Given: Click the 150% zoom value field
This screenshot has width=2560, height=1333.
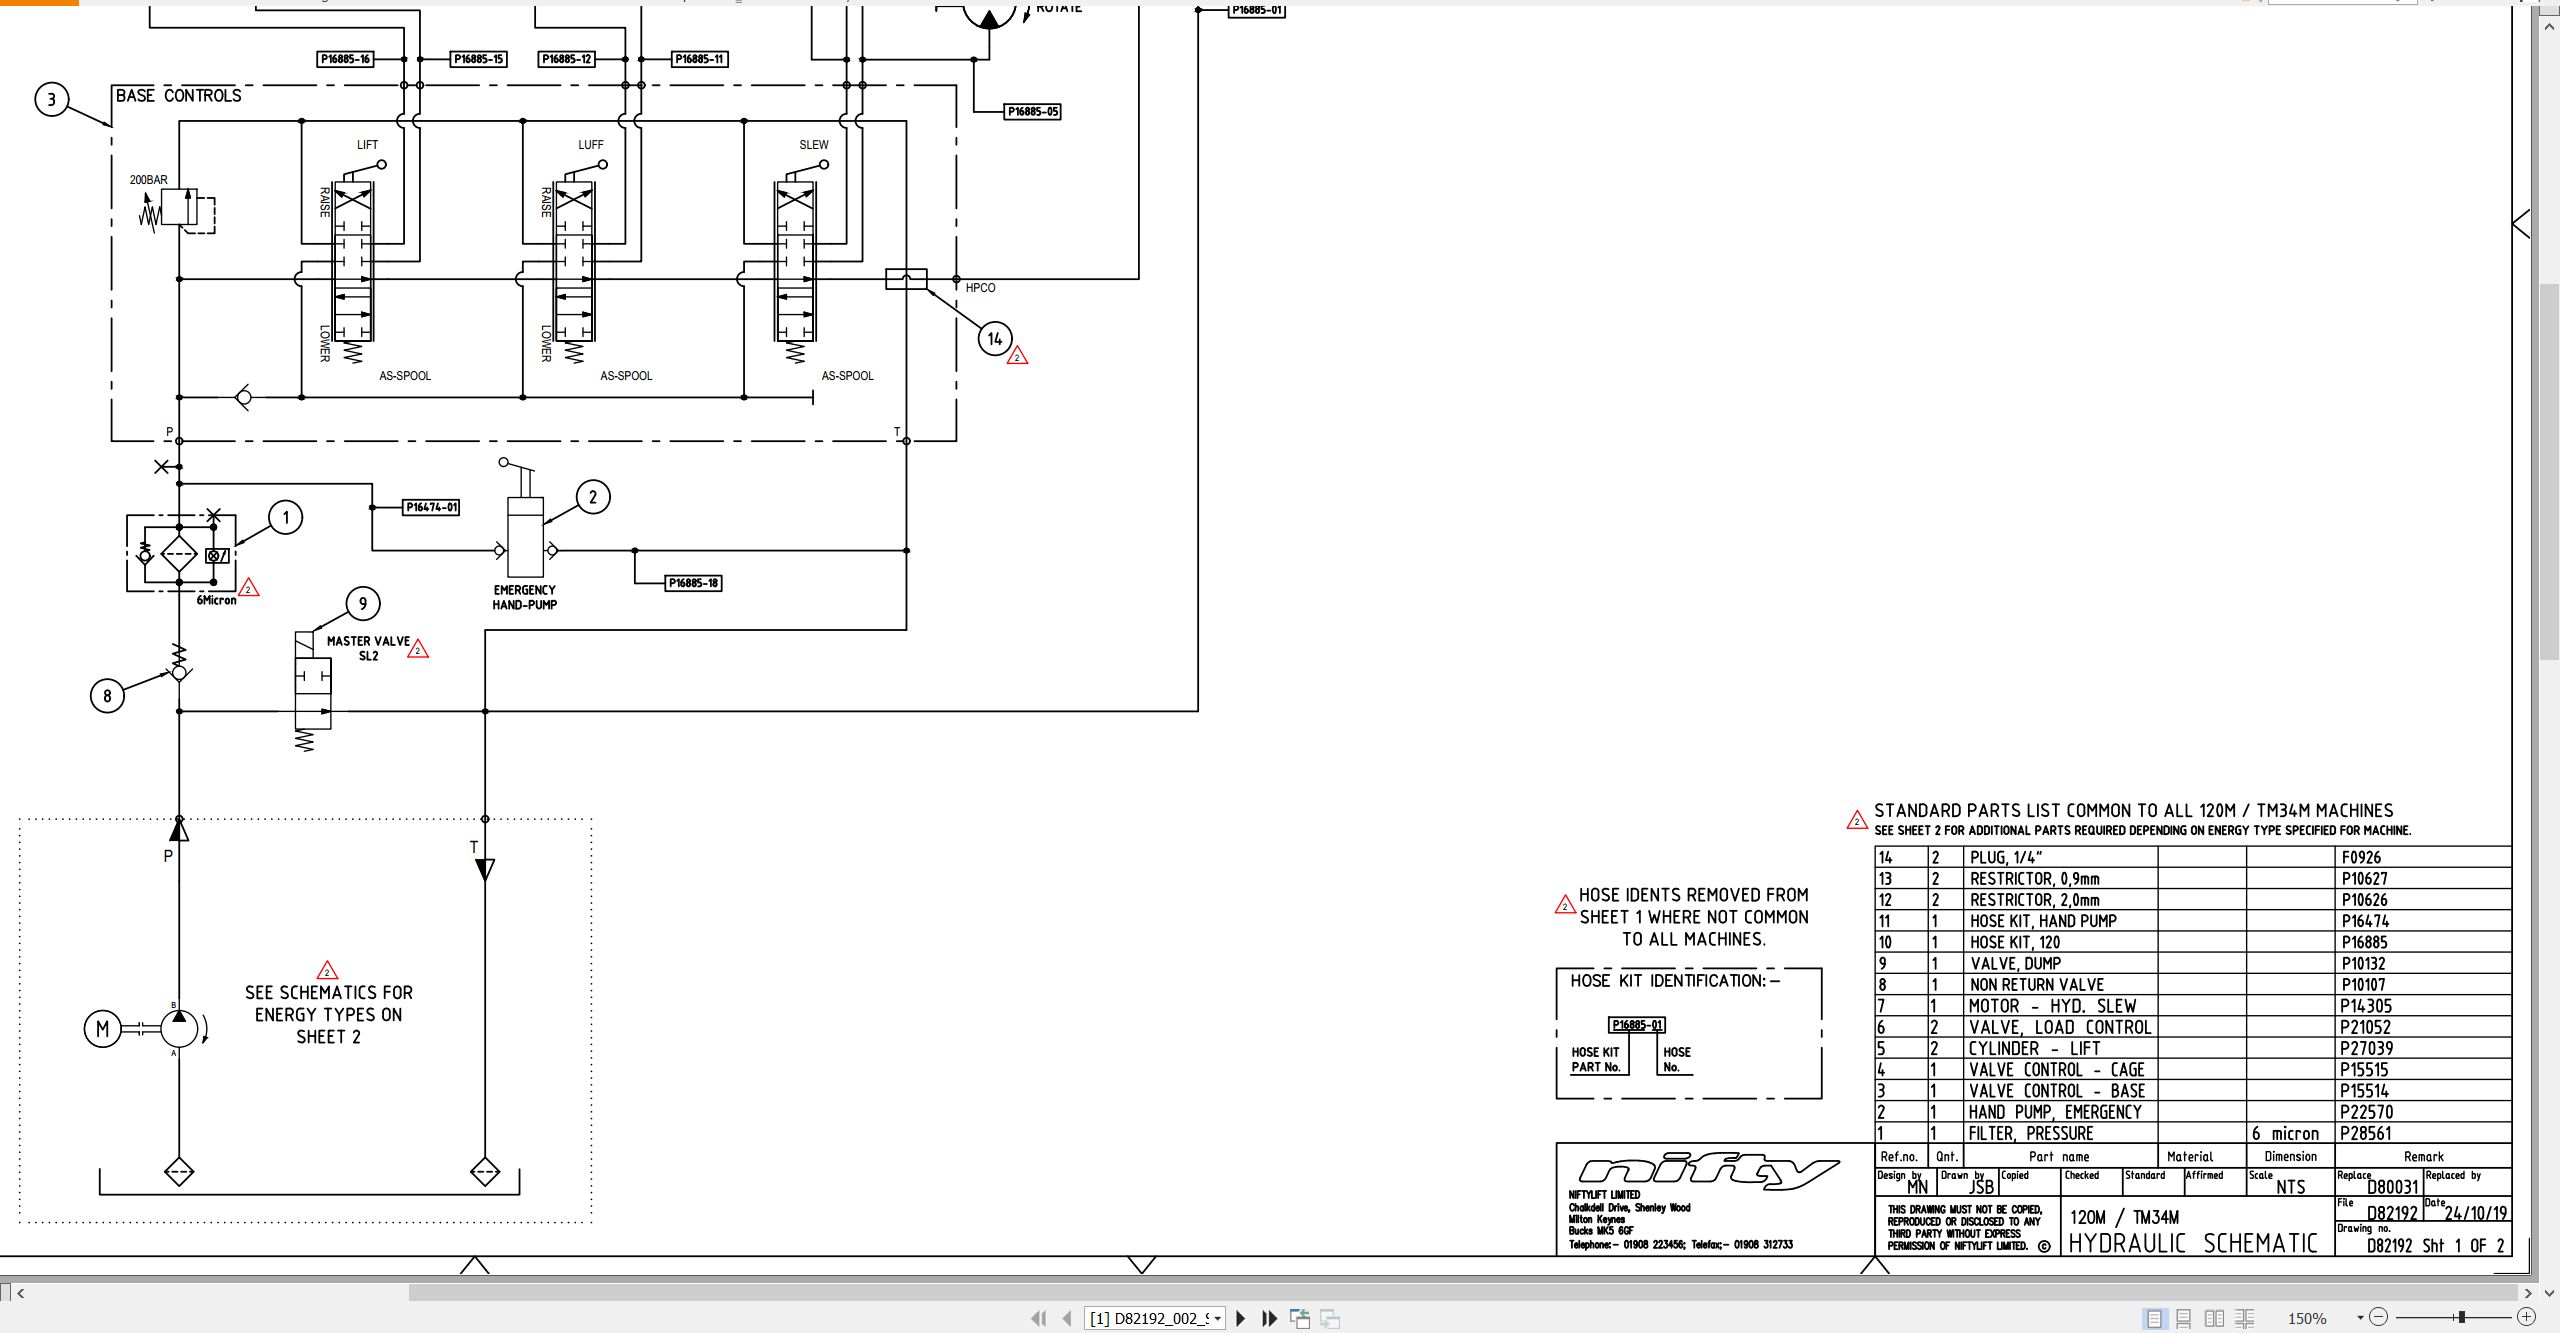Looking at the screenshot, I should (x=2307, y=1318).
